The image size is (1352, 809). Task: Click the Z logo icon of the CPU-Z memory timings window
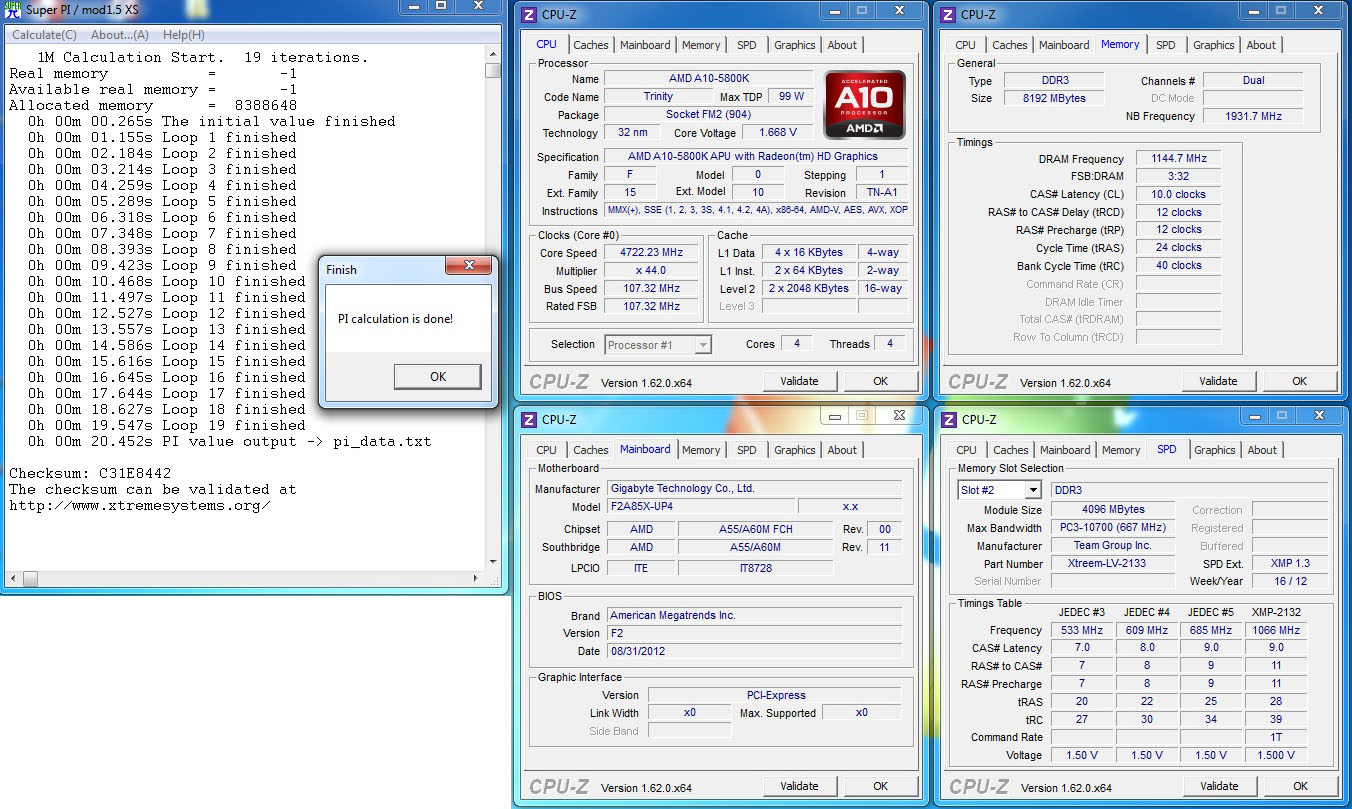(948, 14)
